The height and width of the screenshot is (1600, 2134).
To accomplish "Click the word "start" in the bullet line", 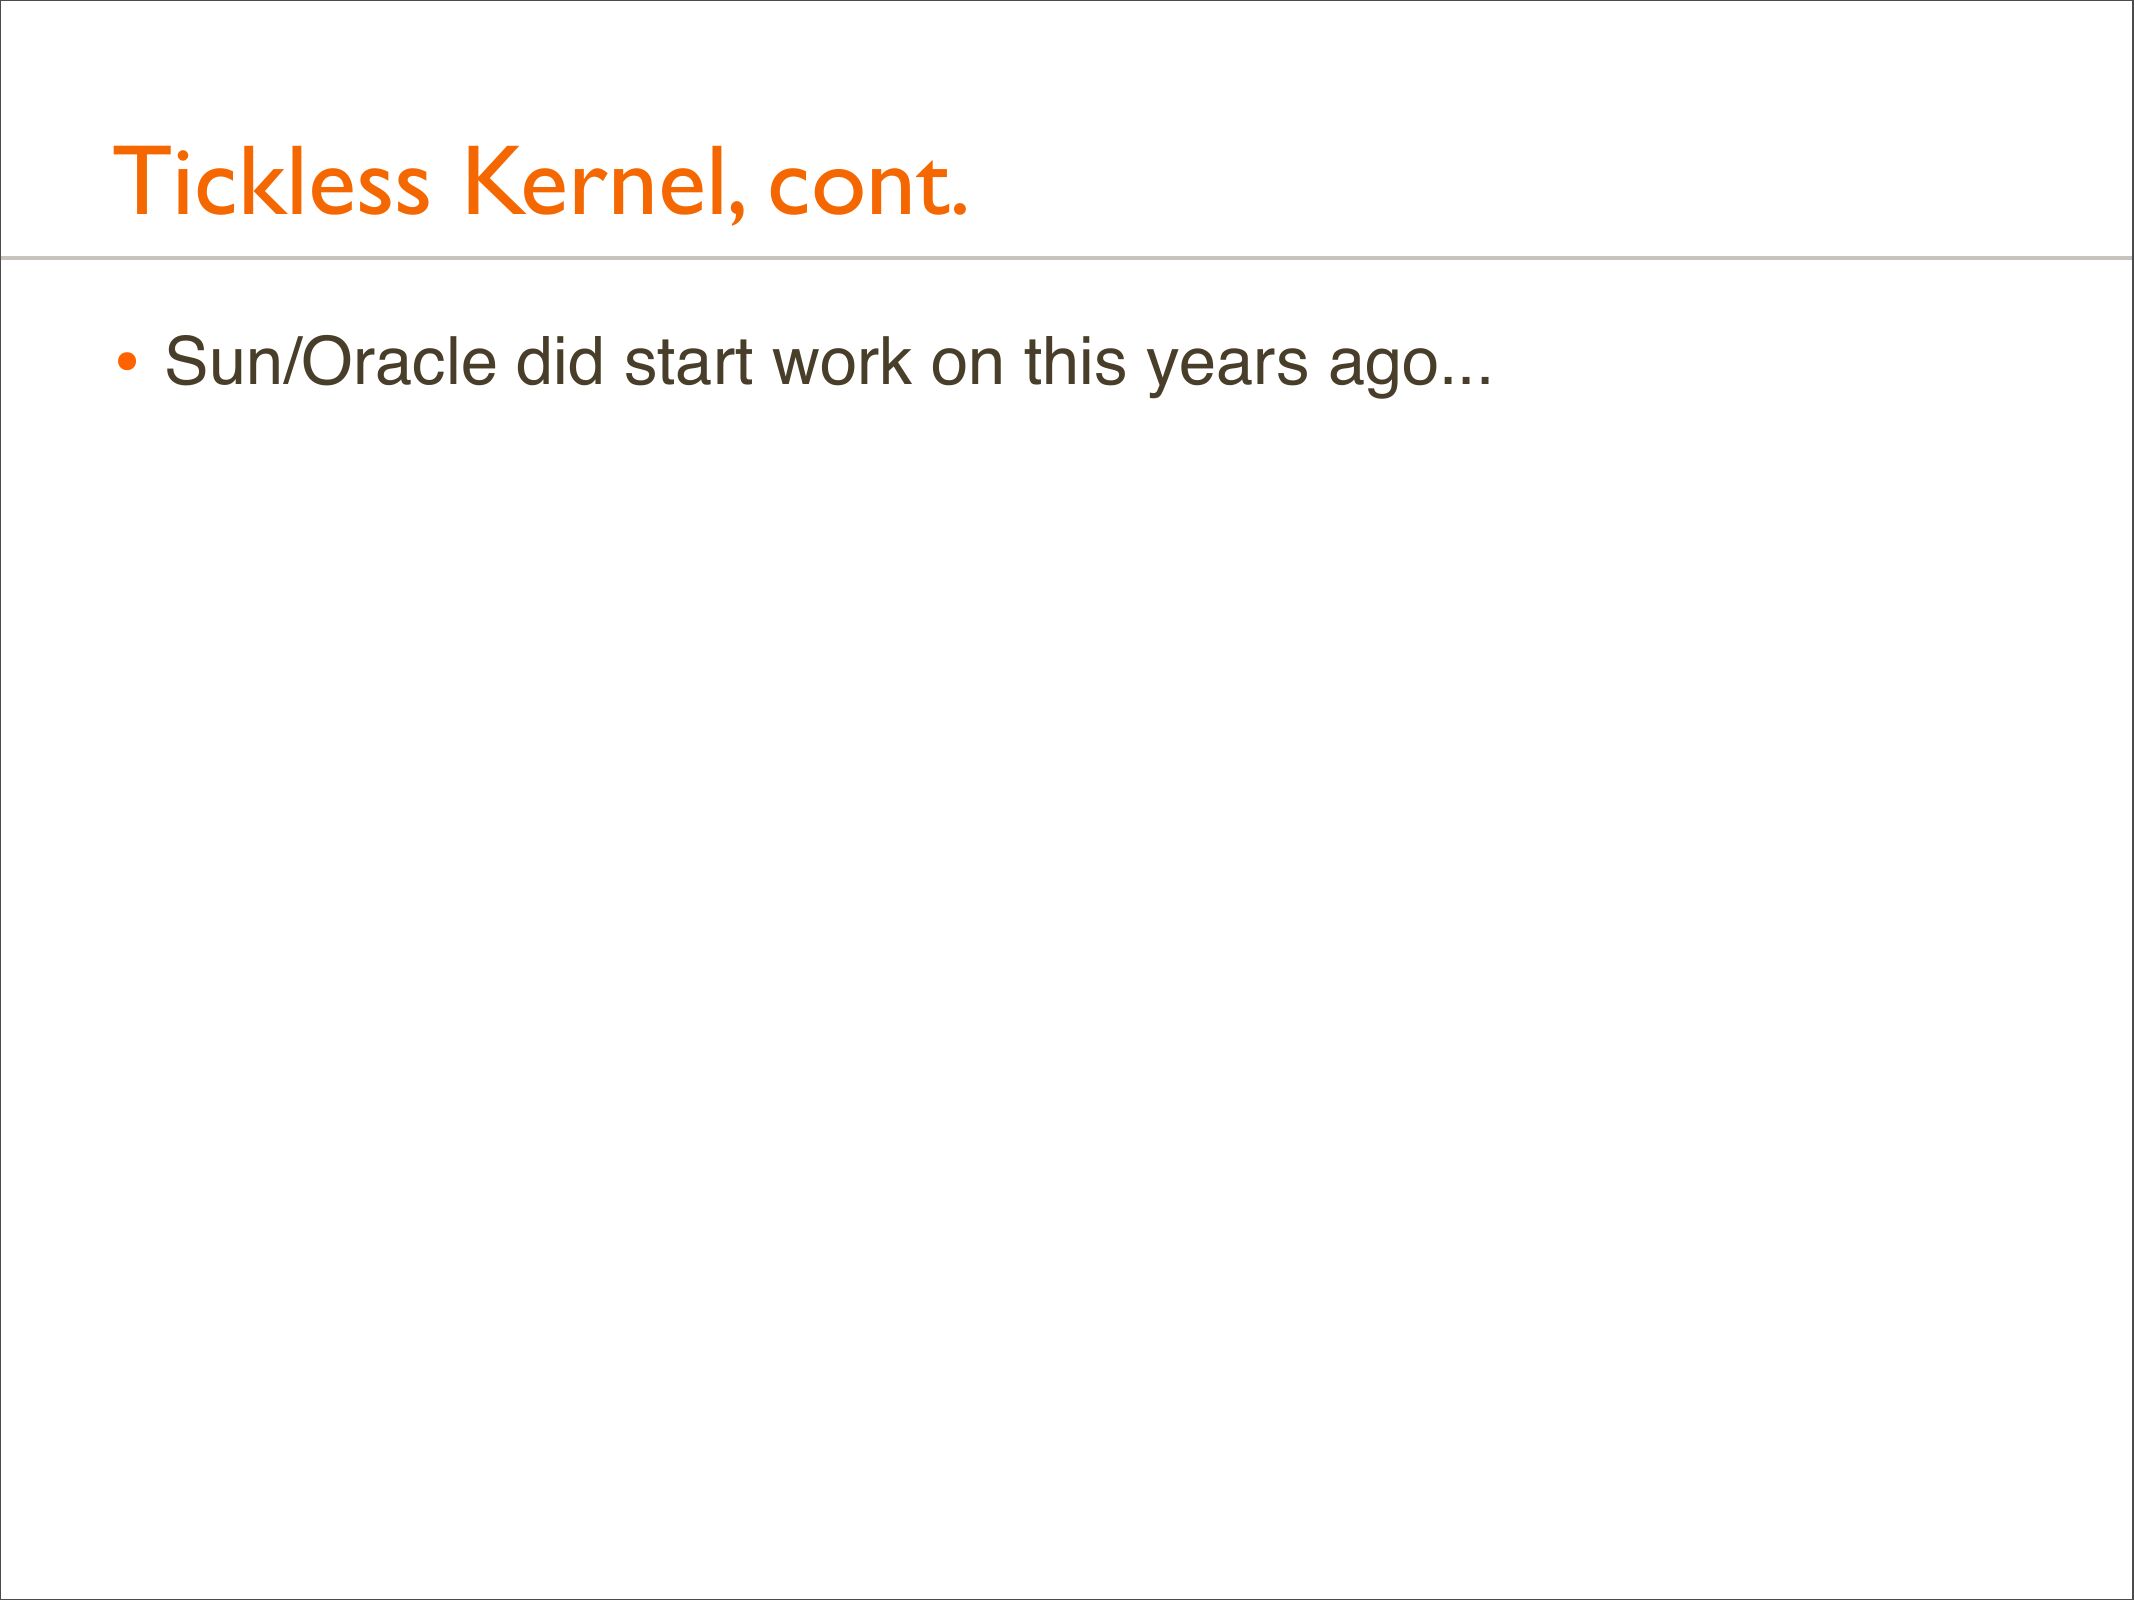I will pyautogui.click(x=688, y=362).
